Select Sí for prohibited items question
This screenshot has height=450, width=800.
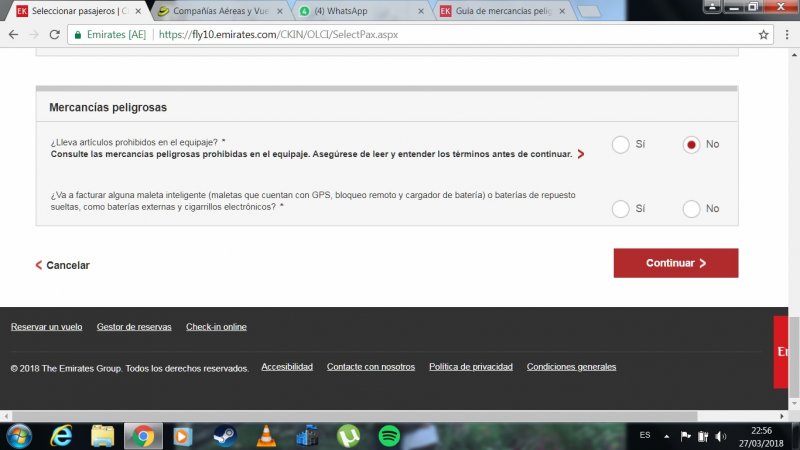tap(621, 144)
